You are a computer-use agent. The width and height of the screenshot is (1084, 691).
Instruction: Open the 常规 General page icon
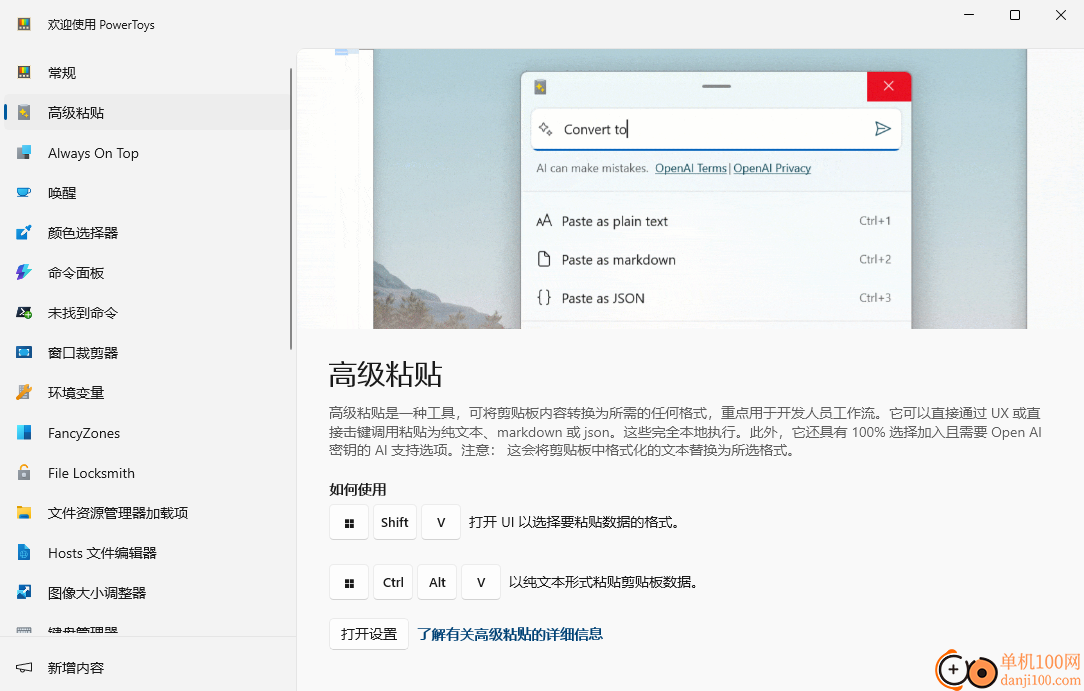24,73
